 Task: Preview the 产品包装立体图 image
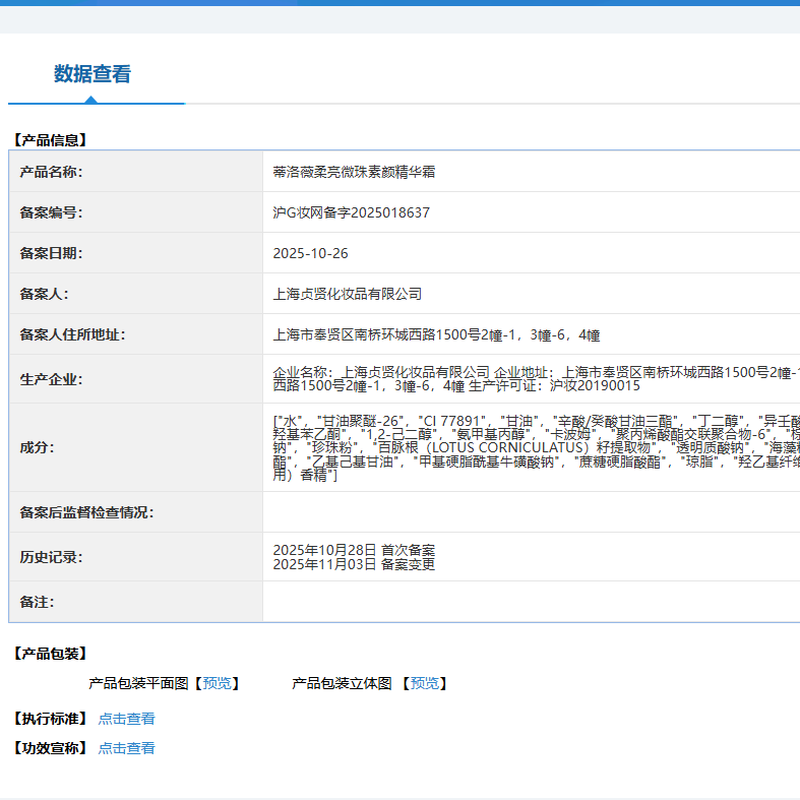[424, 683]
